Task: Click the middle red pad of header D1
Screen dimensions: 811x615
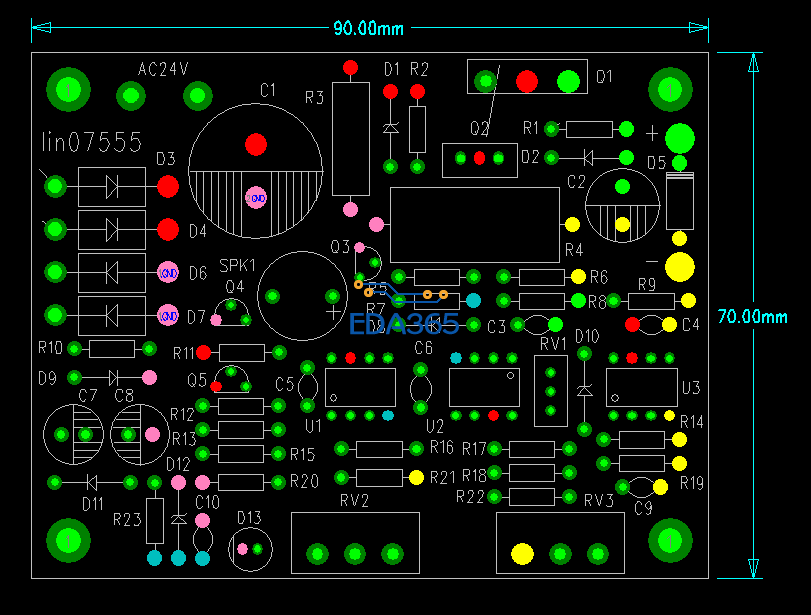Action: pyautogui.click(x=527, y=81)
